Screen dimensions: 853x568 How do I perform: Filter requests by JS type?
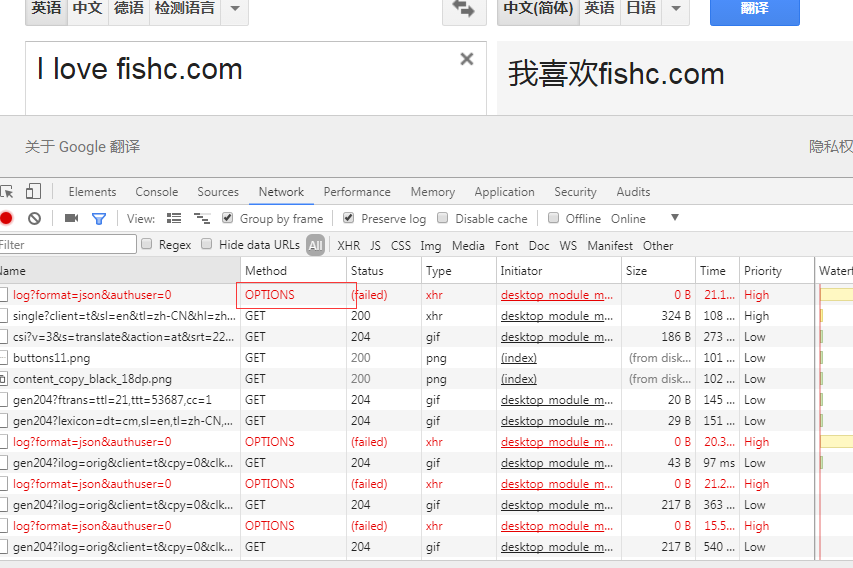pos(375,246)
